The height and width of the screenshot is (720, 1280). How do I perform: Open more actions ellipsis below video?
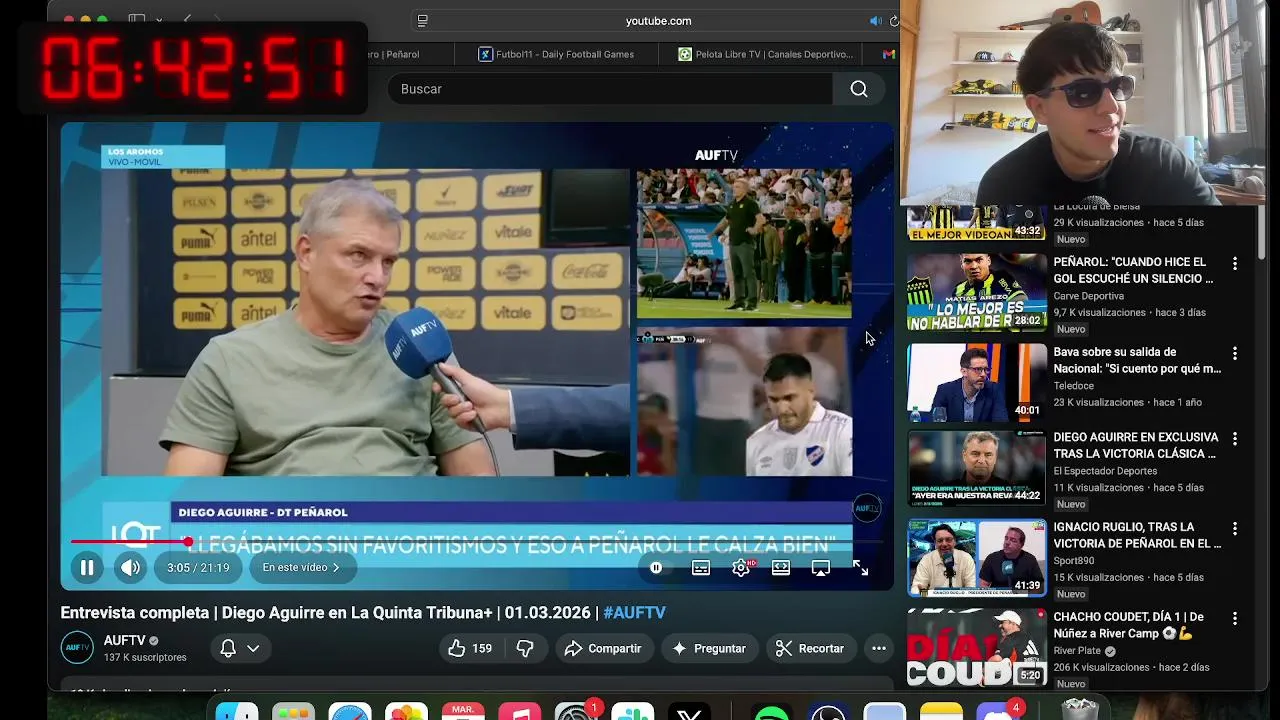tap(879, 648)
